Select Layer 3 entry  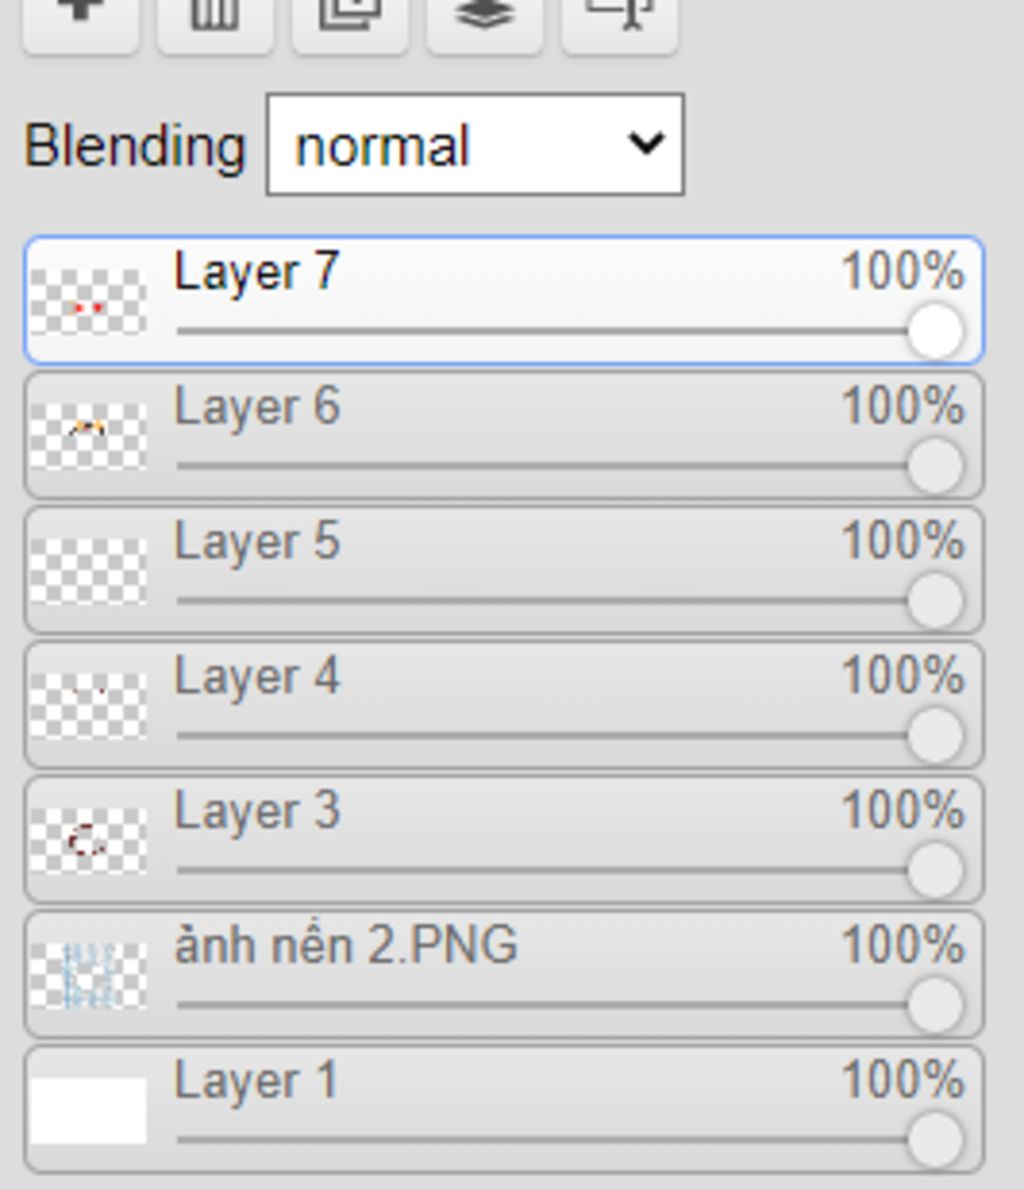pyautogui.click(x=504, y=839)
